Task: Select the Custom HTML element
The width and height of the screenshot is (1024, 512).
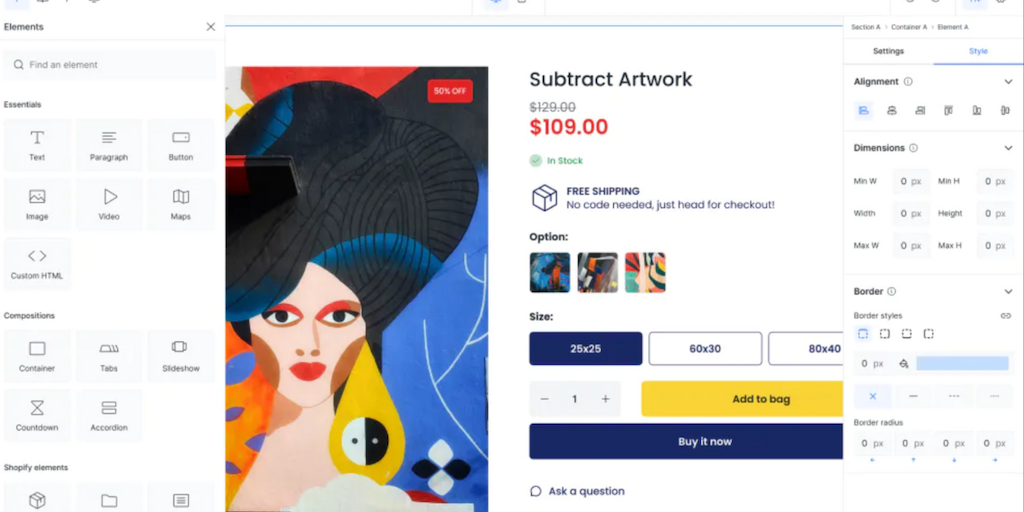Action: (x=37, y=263)
